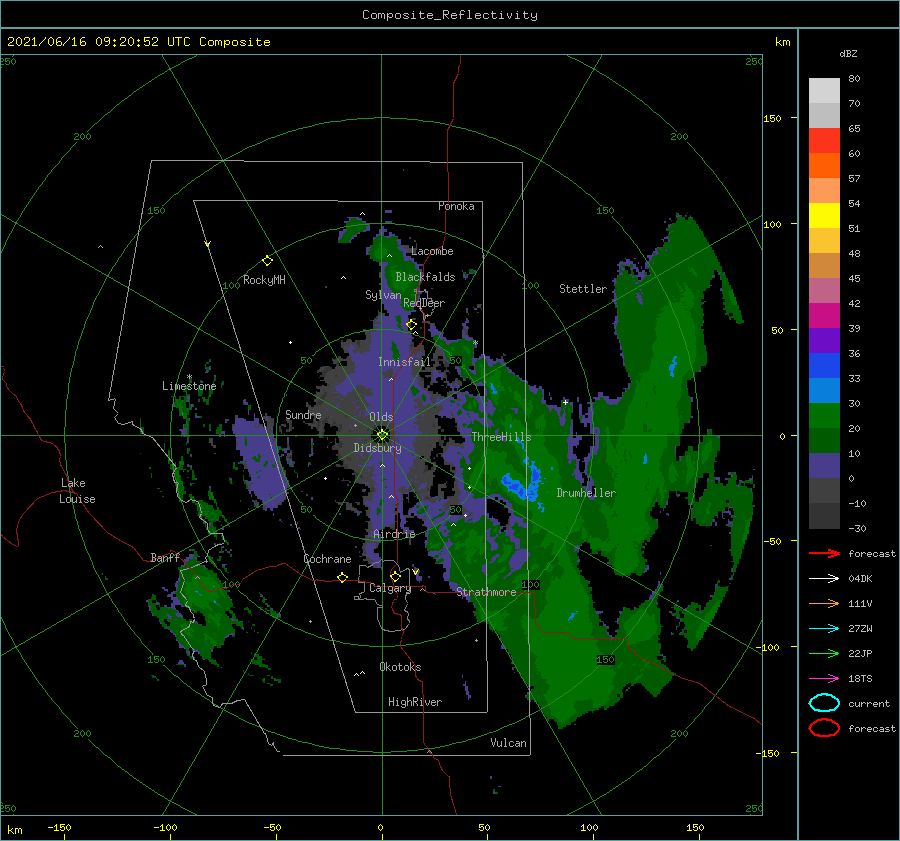Image resolution: width=900 pixels, height=841 pixels.
Task: Select the white 04DK arrow legend entry
Action: click(x=824, y=578)
